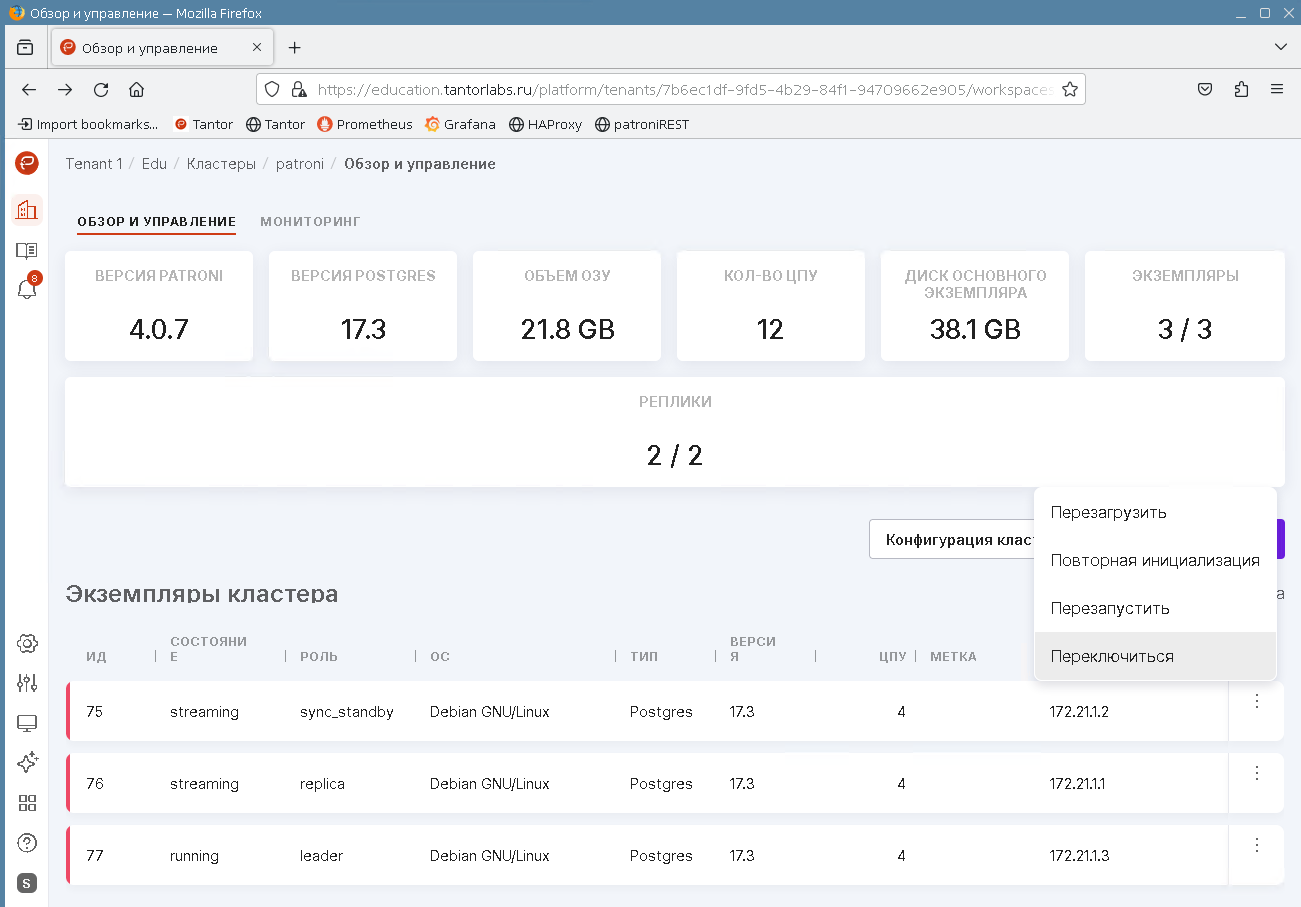Bookmark this page with star icon
This screenshot has width=1301, height=907.
(x=1069, y=90)
